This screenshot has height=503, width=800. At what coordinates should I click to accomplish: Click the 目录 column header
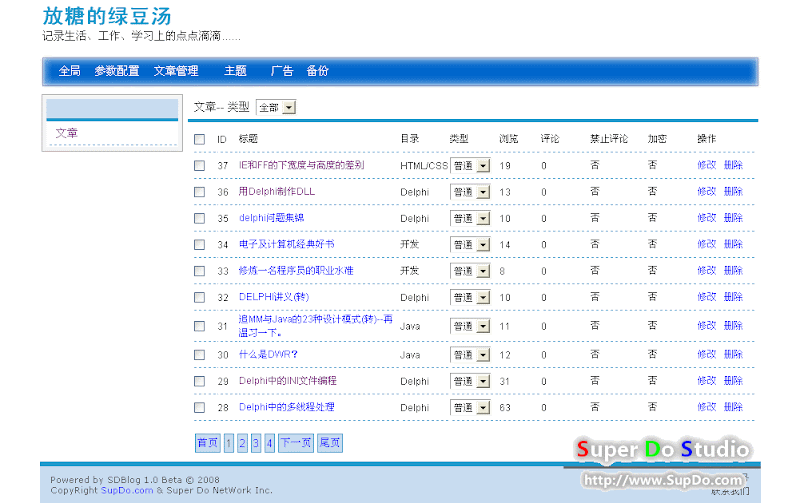[410, 139]
